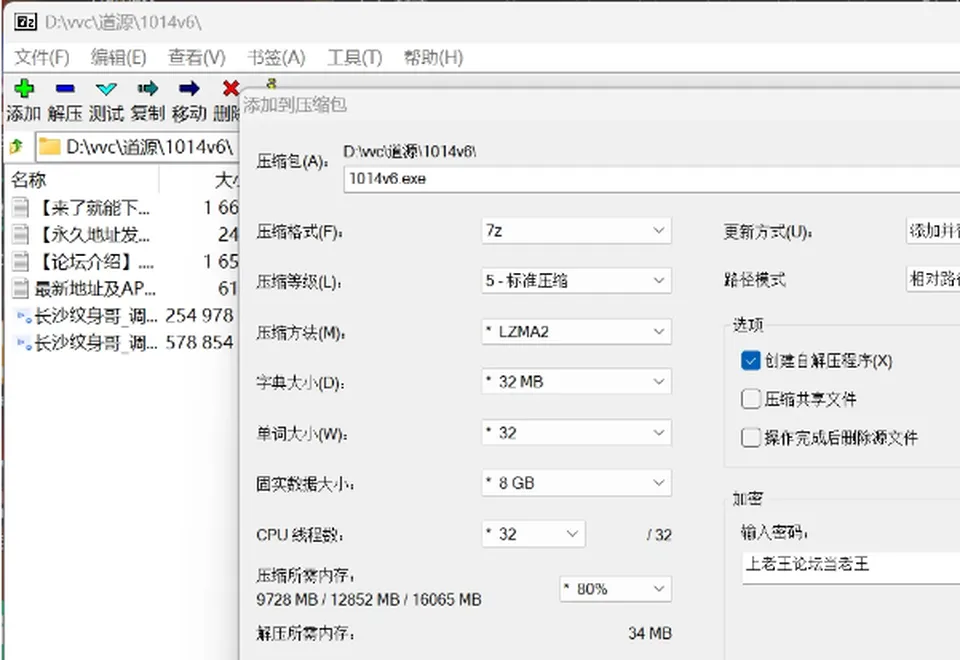Enable the 压缩共享文件 checkbox
The width and height of the screenshot is (960, 660).
[750, 399]
